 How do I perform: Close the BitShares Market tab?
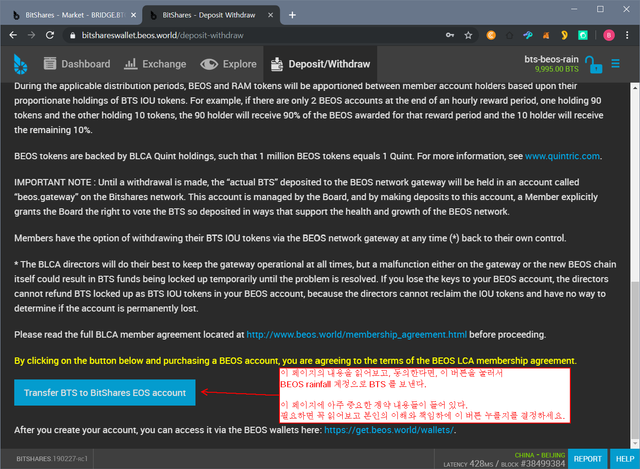point(133,15)
